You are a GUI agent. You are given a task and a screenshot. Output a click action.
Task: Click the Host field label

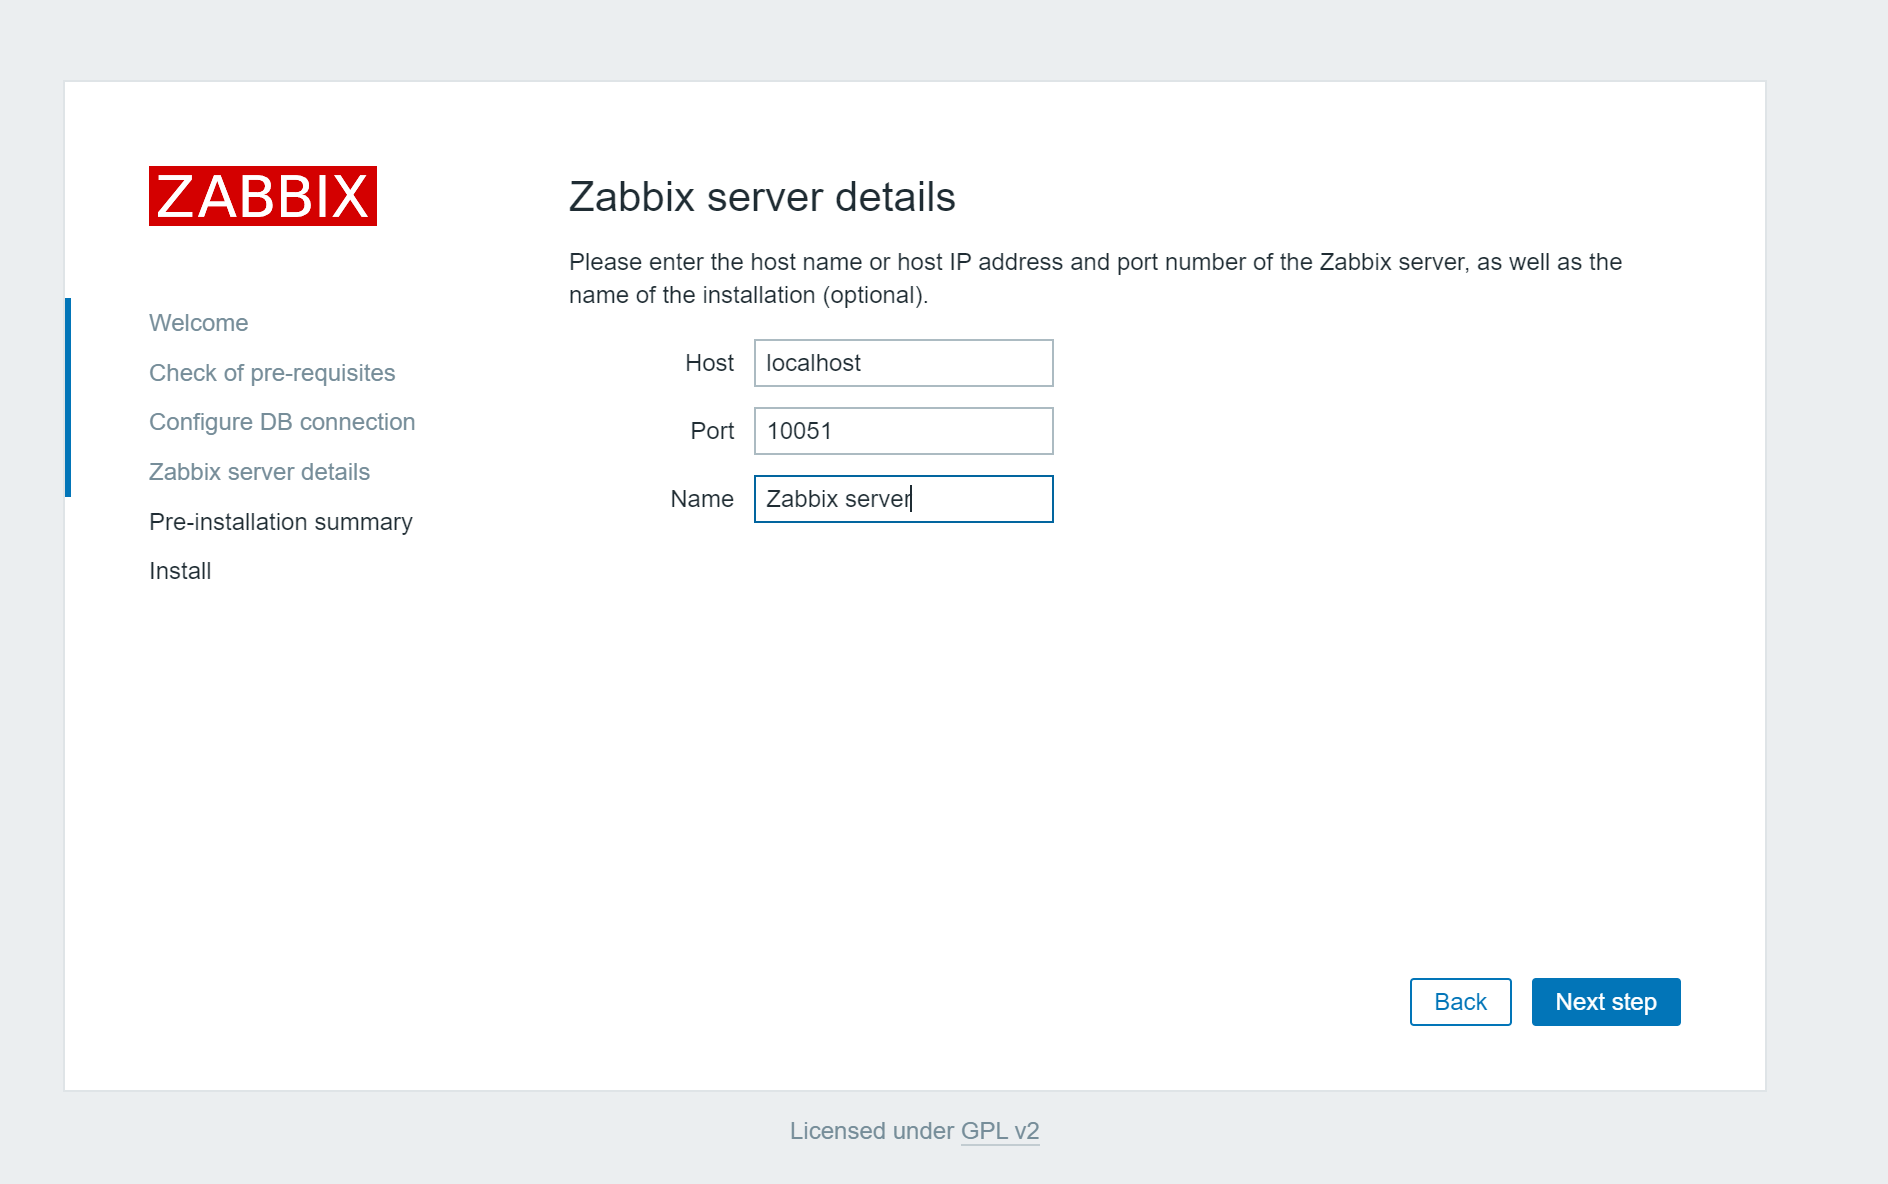click(x=709, y=363)
